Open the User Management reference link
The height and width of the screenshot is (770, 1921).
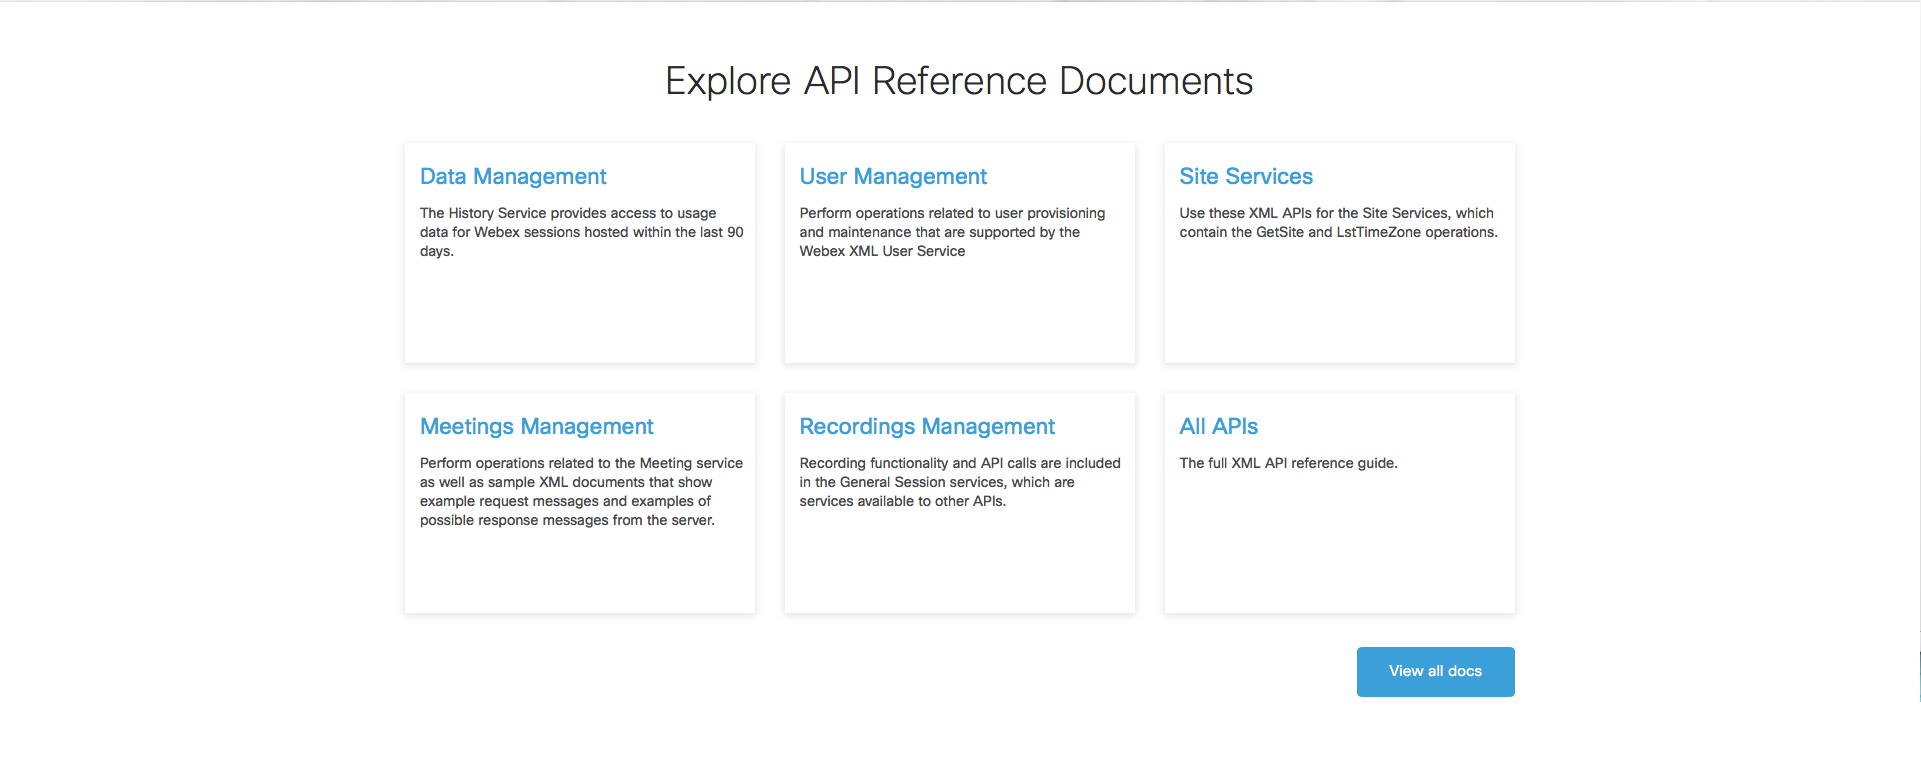[893, 177]
